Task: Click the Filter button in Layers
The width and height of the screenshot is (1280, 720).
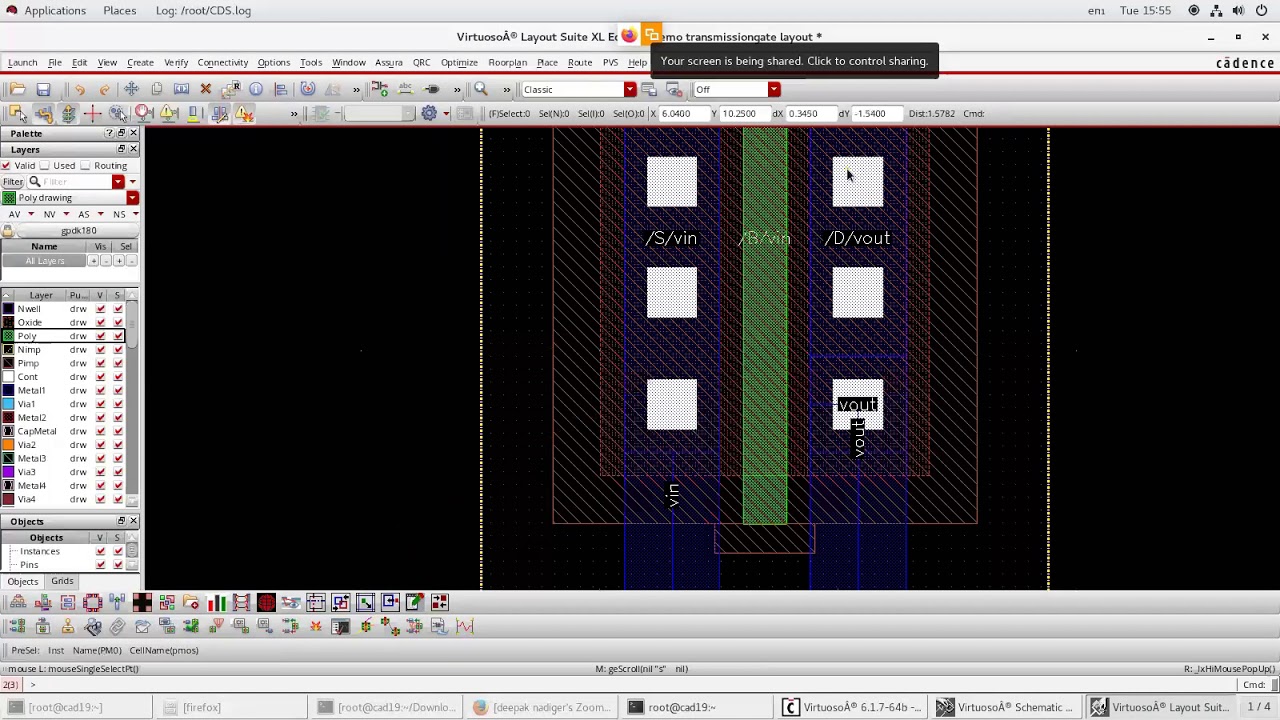Action: [13, 181]
